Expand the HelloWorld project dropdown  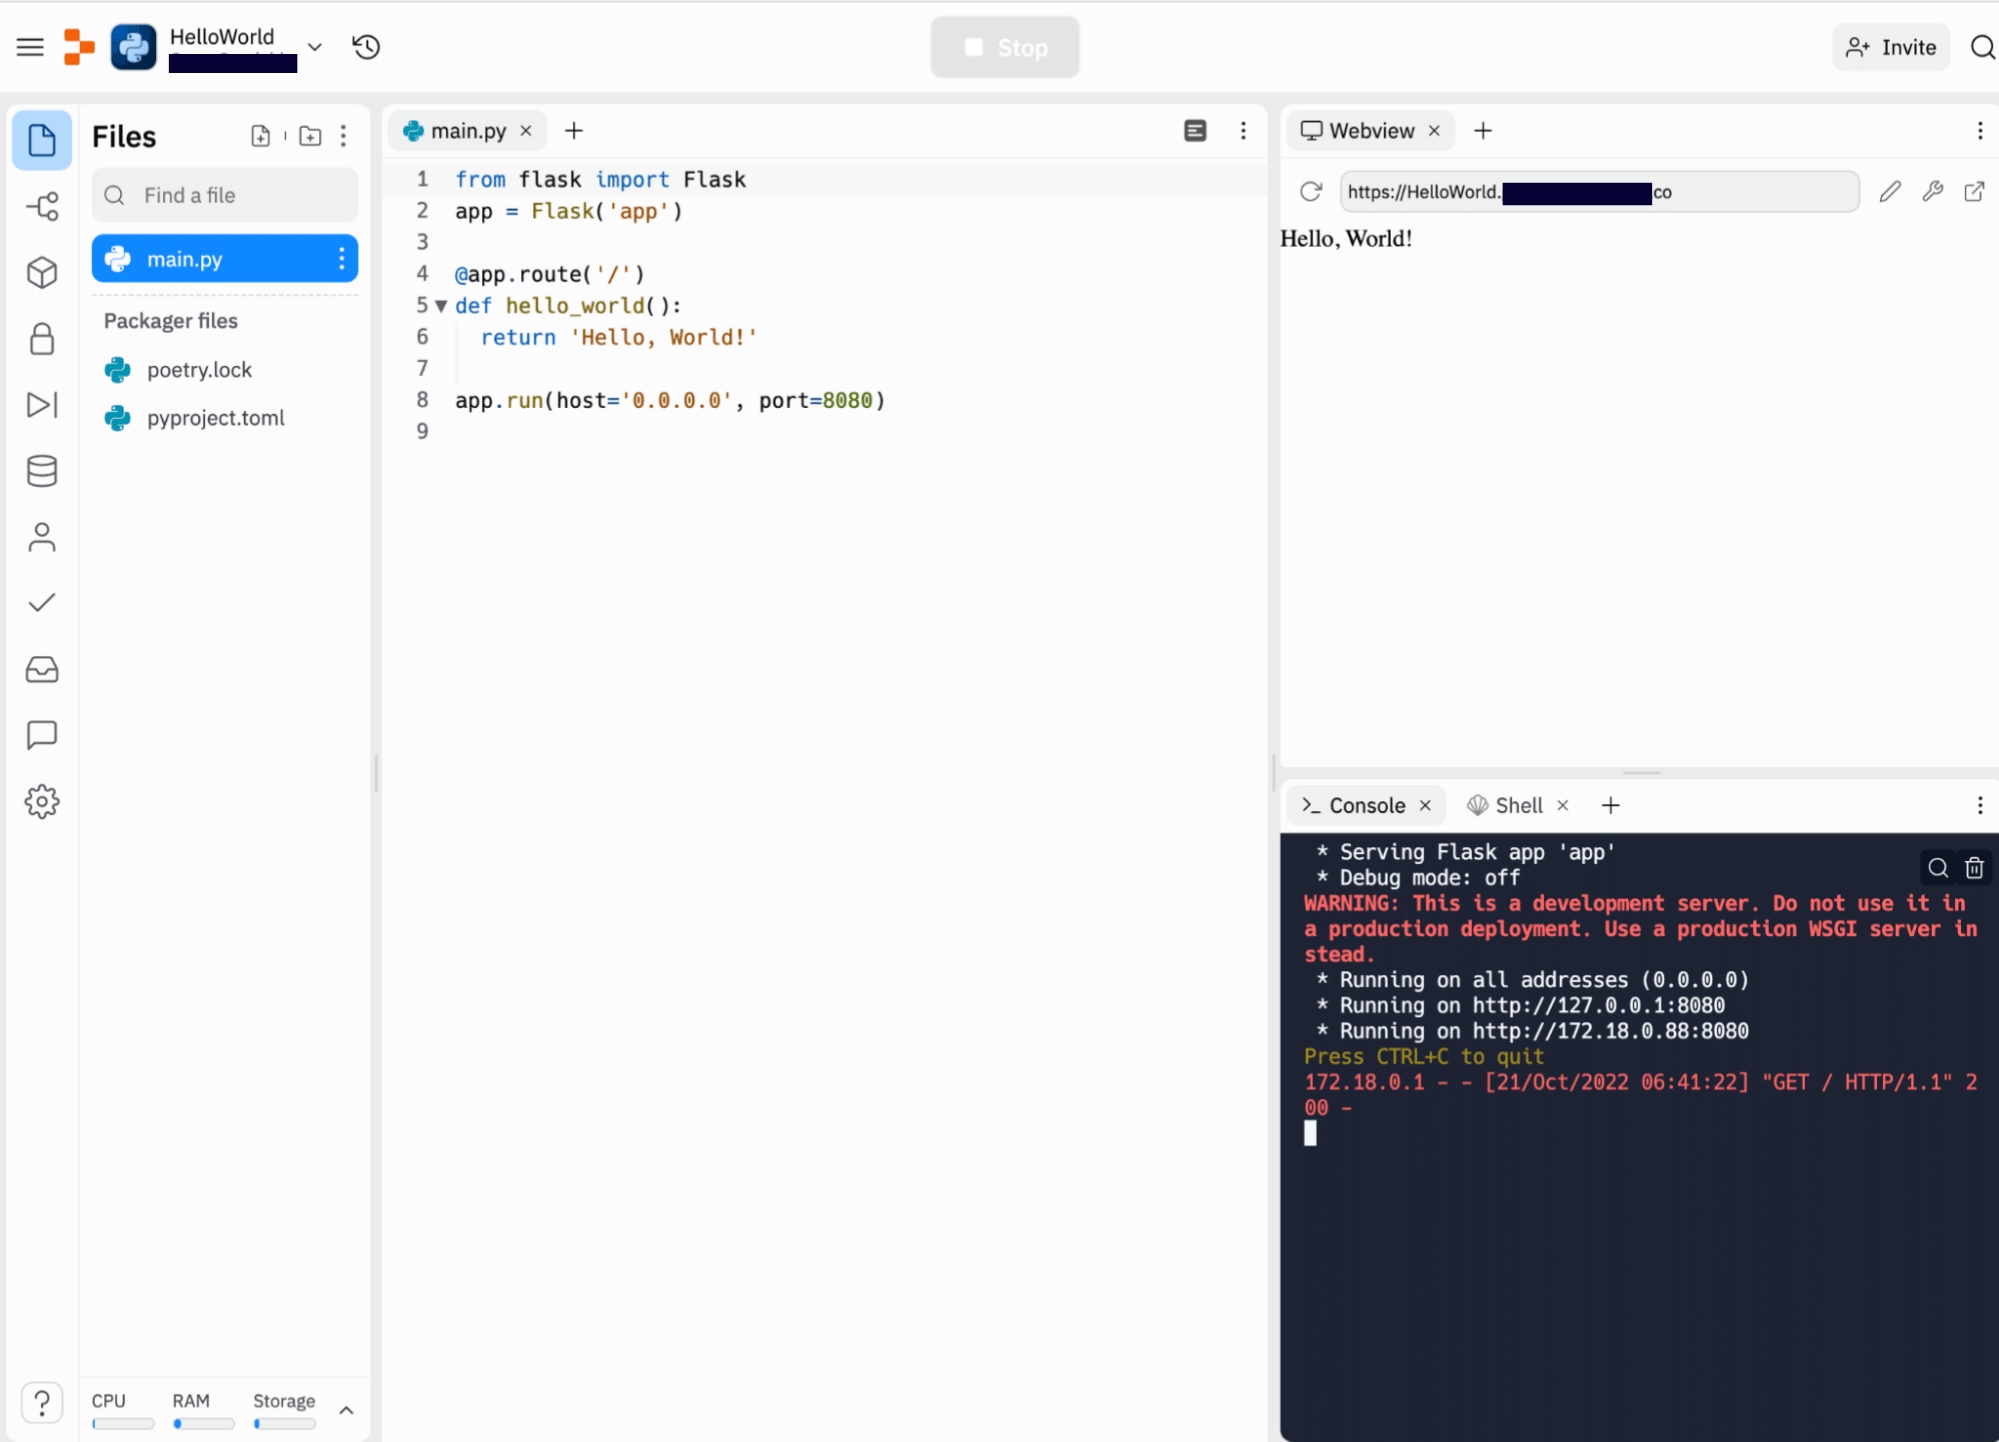click(x=310, y=47)
